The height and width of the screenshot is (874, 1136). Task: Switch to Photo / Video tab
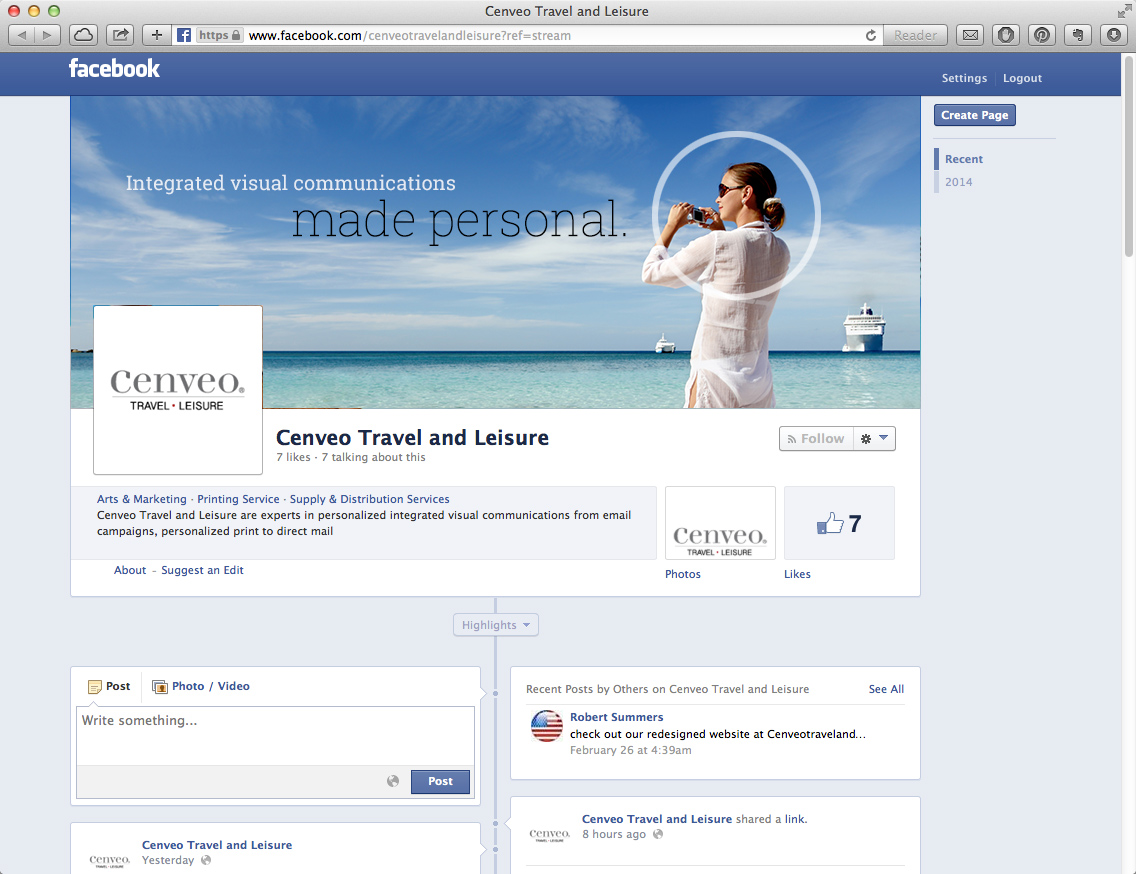tap(201, 686)
